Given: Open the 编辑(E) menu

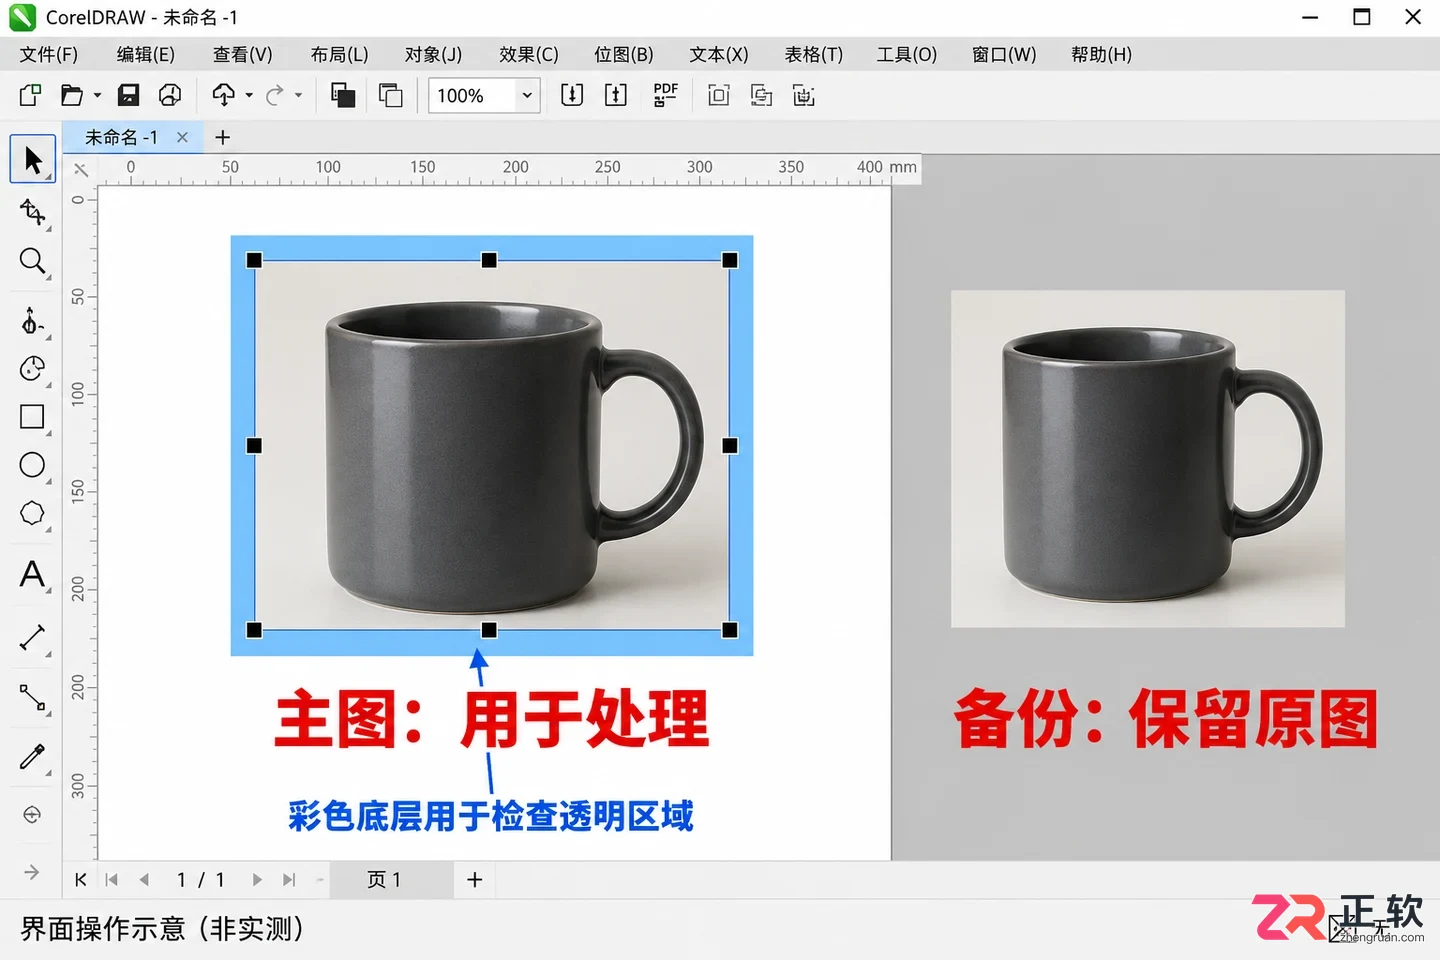Looking at the screenshot, I should click(x=146, y=54).
